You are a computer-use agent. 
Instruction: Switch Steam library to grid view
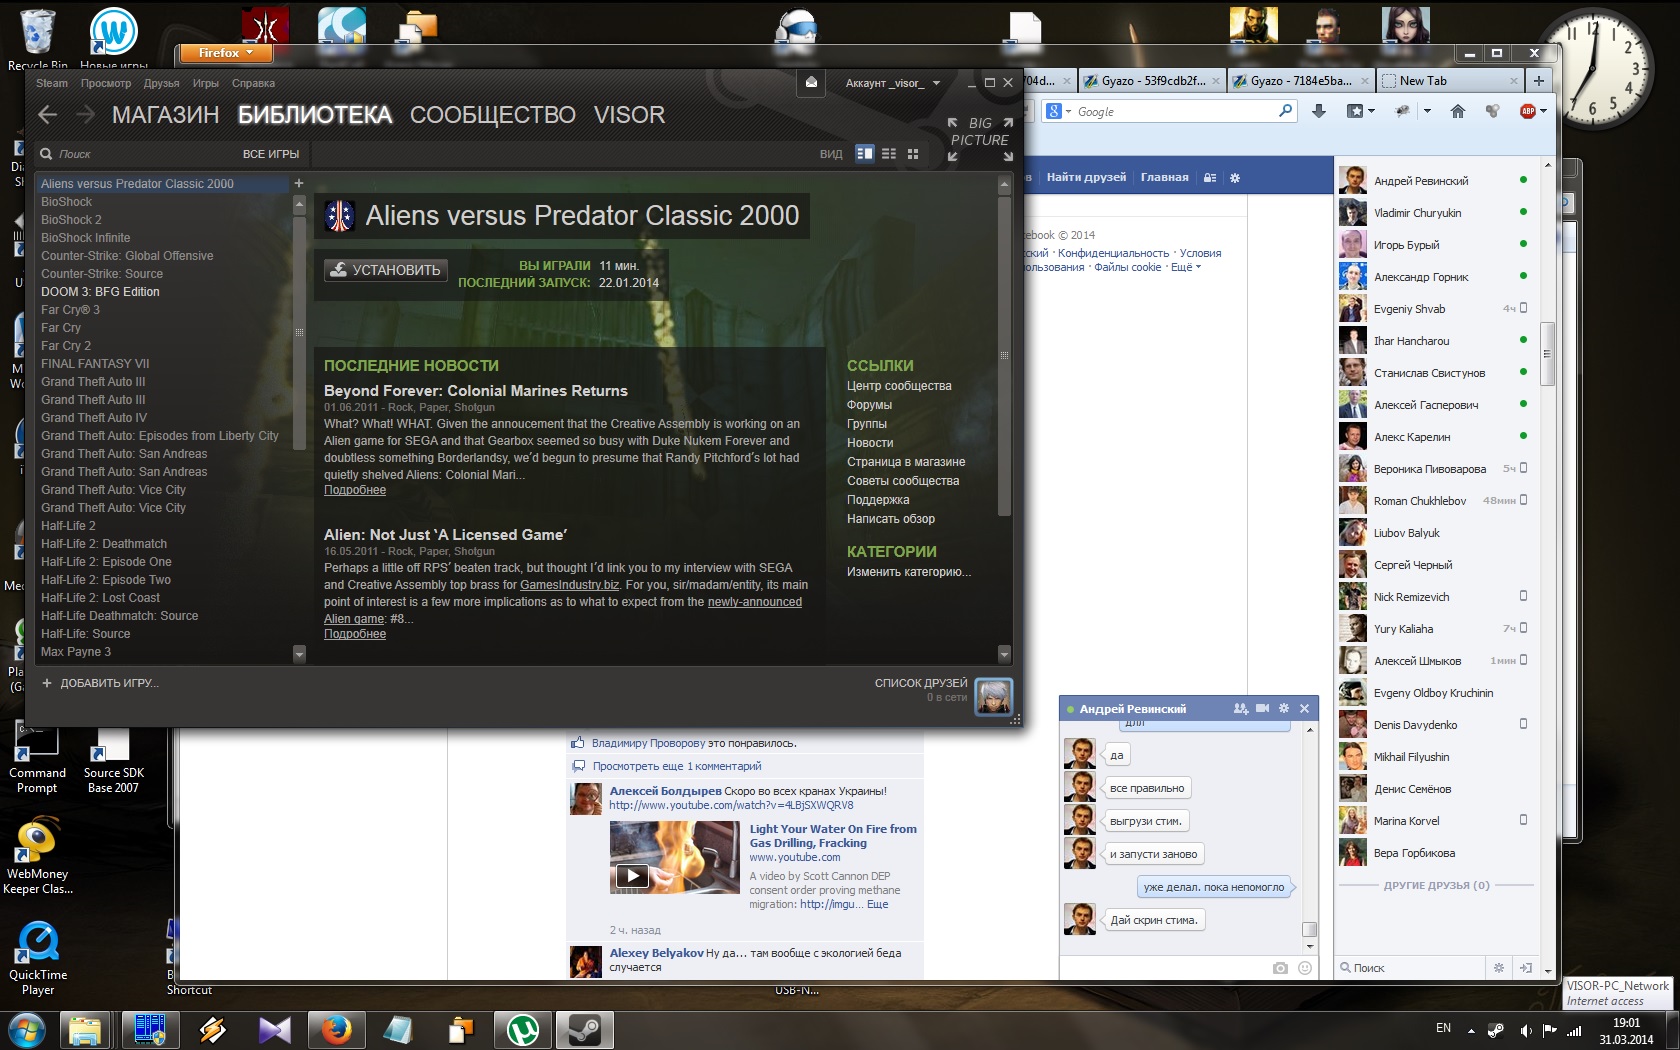[913, 154]
